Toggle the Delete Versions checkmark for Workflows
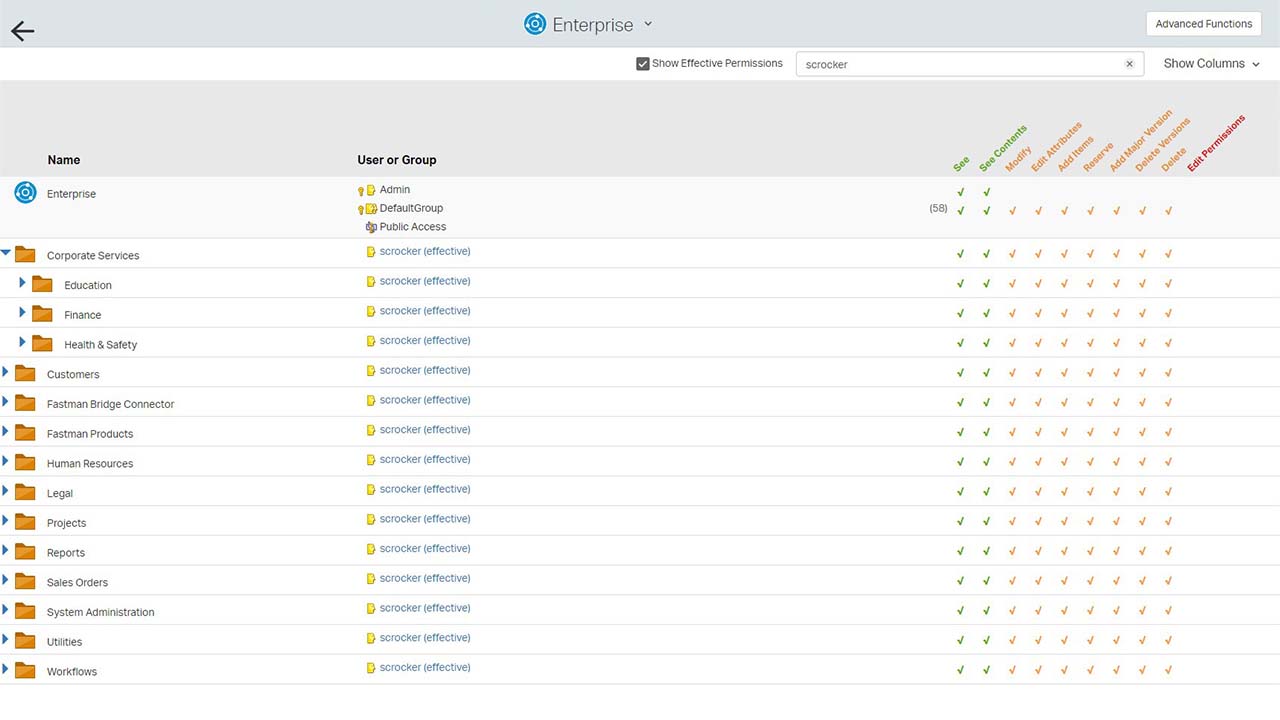1280x720 pixels. (1142, 670)
